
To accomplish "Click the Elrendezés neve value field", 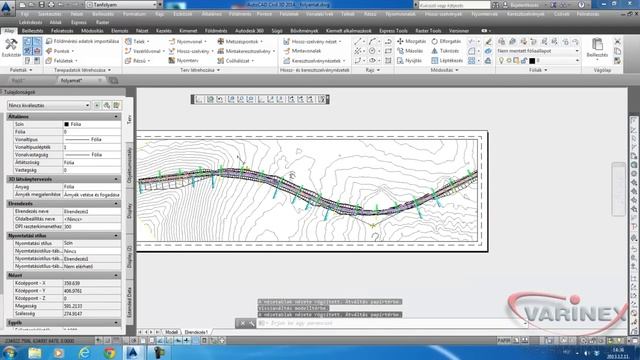I will click(x=92, y=211).
